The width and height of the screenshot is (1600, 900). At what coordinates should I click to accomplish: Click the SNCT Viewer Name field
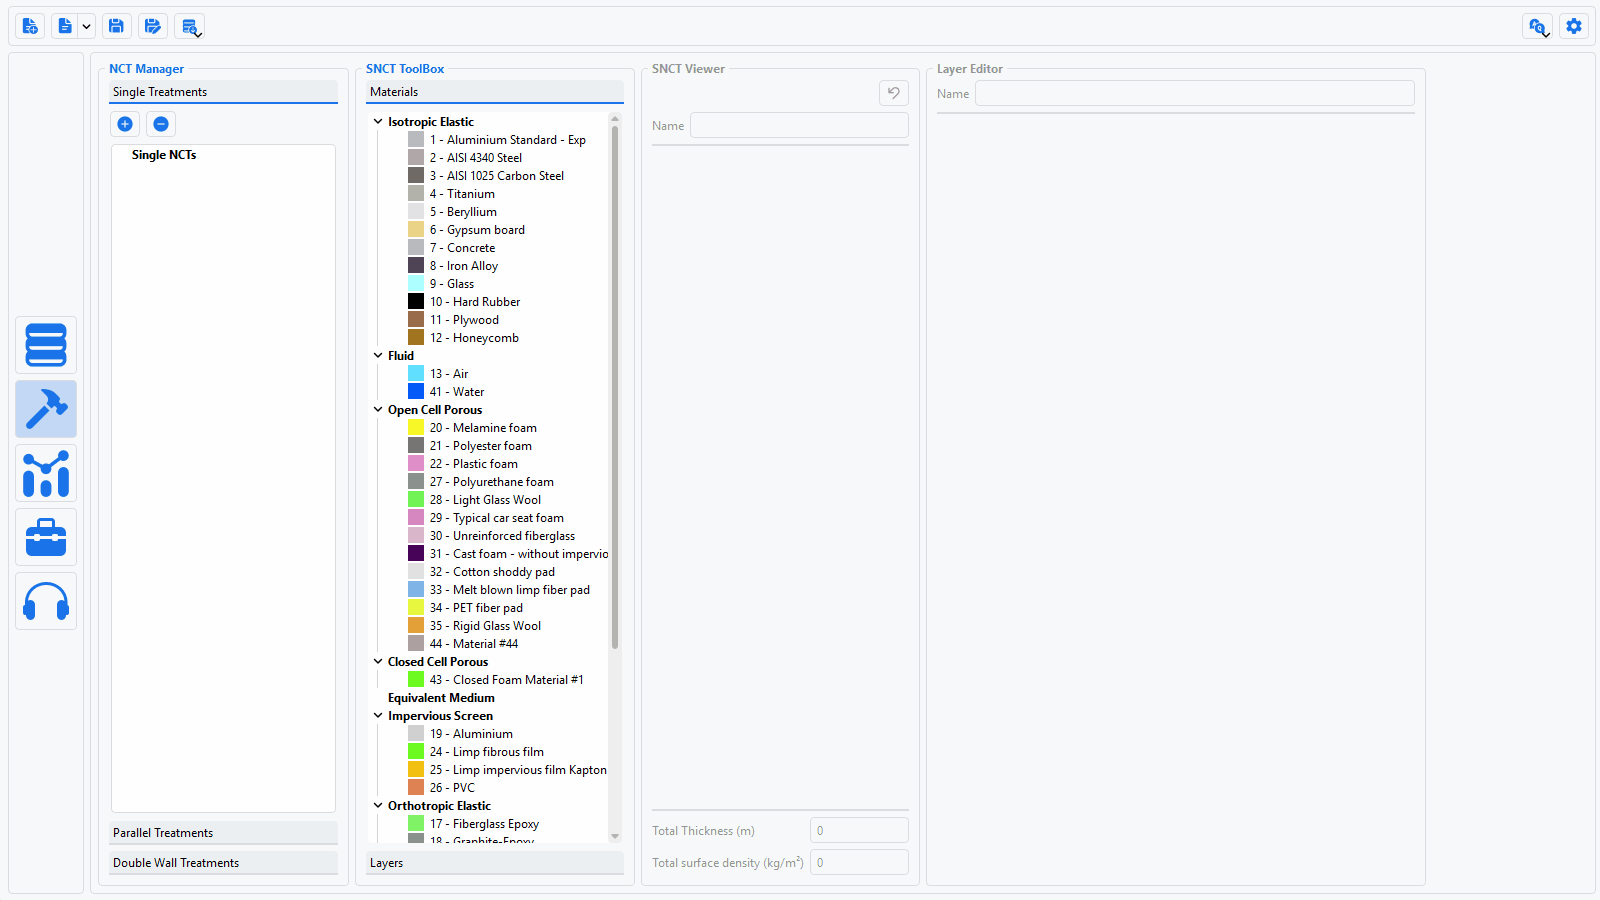click(799, 126)
